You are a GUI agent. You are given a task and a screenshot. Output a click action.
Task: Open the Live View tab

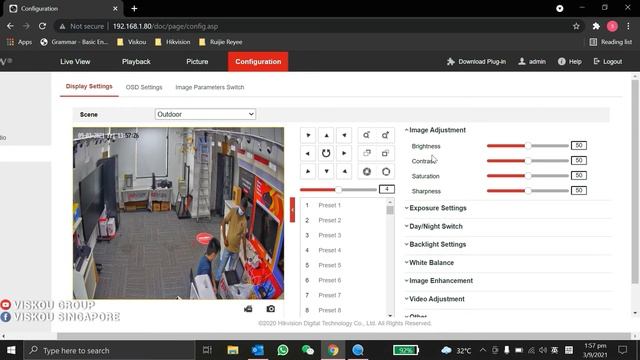click(x=75, y=62)
